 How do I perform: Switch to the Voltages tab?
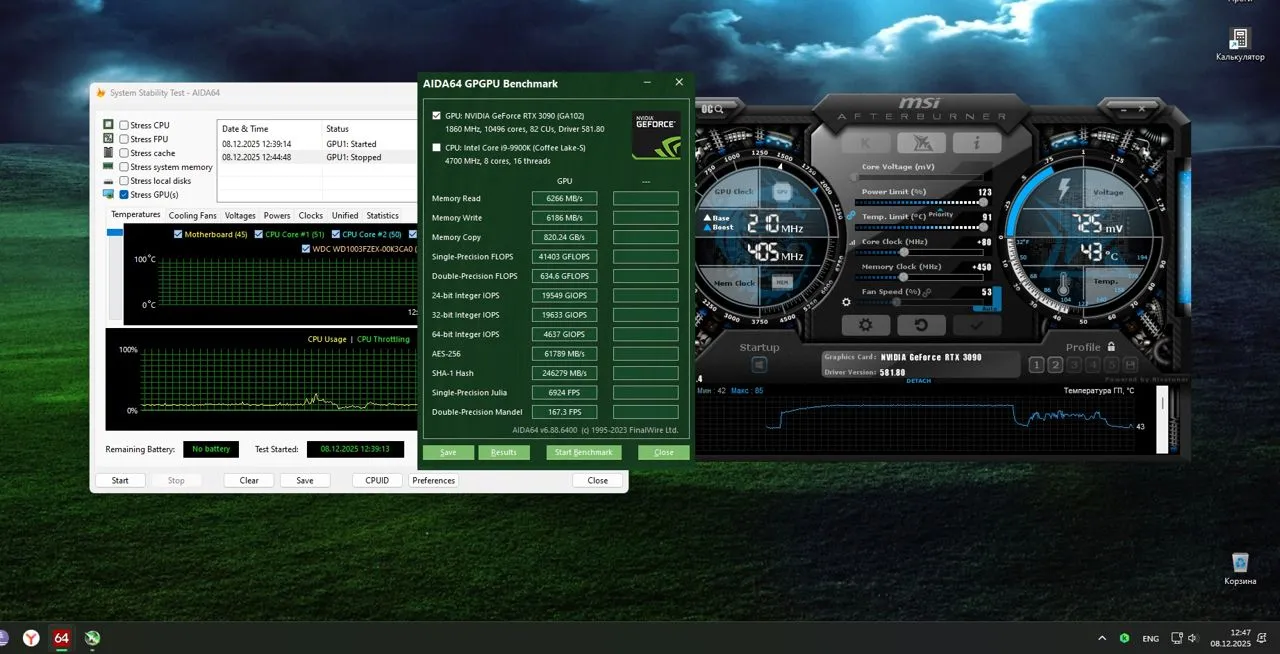[x=240, y=215]
